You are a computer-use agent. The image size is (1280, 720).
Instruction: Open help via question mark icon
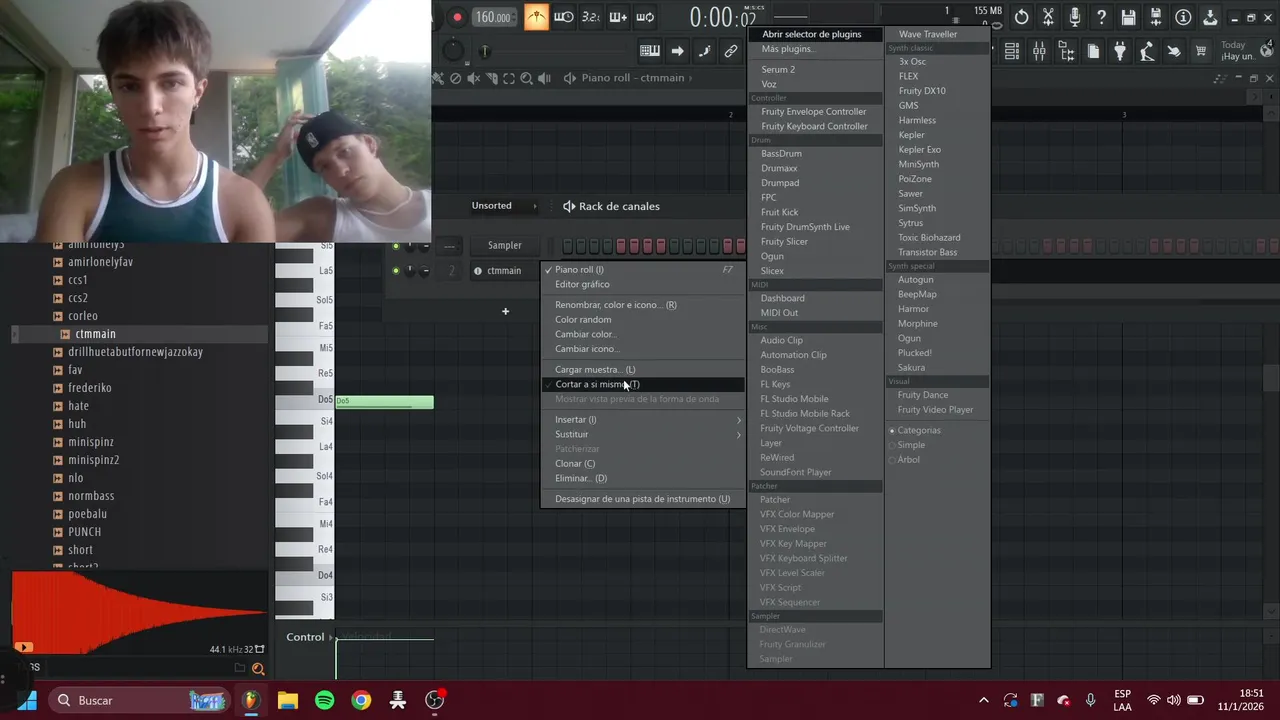pyautogui.click(x=1102, y=17)
